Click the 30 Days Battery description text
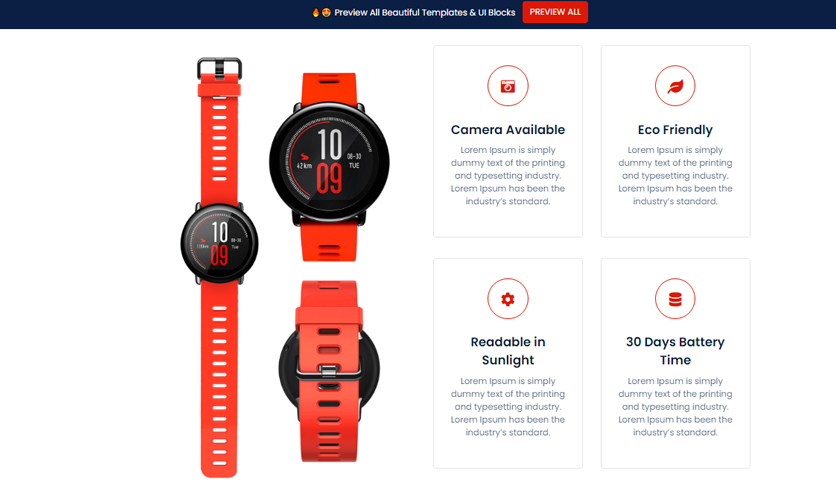The image size is (836, 484). pos(675,407)
